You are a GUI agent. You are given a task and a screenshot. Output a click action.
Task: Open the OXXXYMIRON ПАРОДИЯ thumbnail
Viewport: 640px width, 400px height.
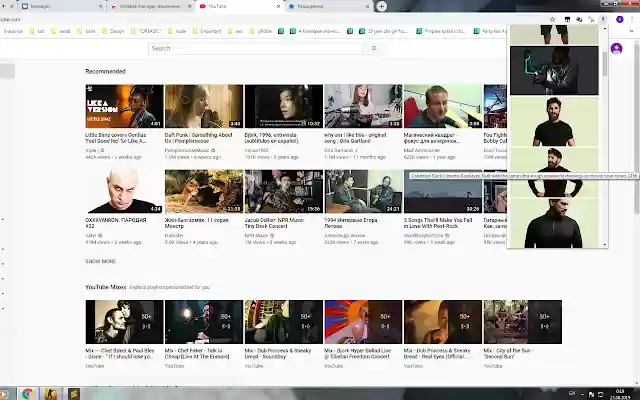pyautogui.click(x=124, y=191)
